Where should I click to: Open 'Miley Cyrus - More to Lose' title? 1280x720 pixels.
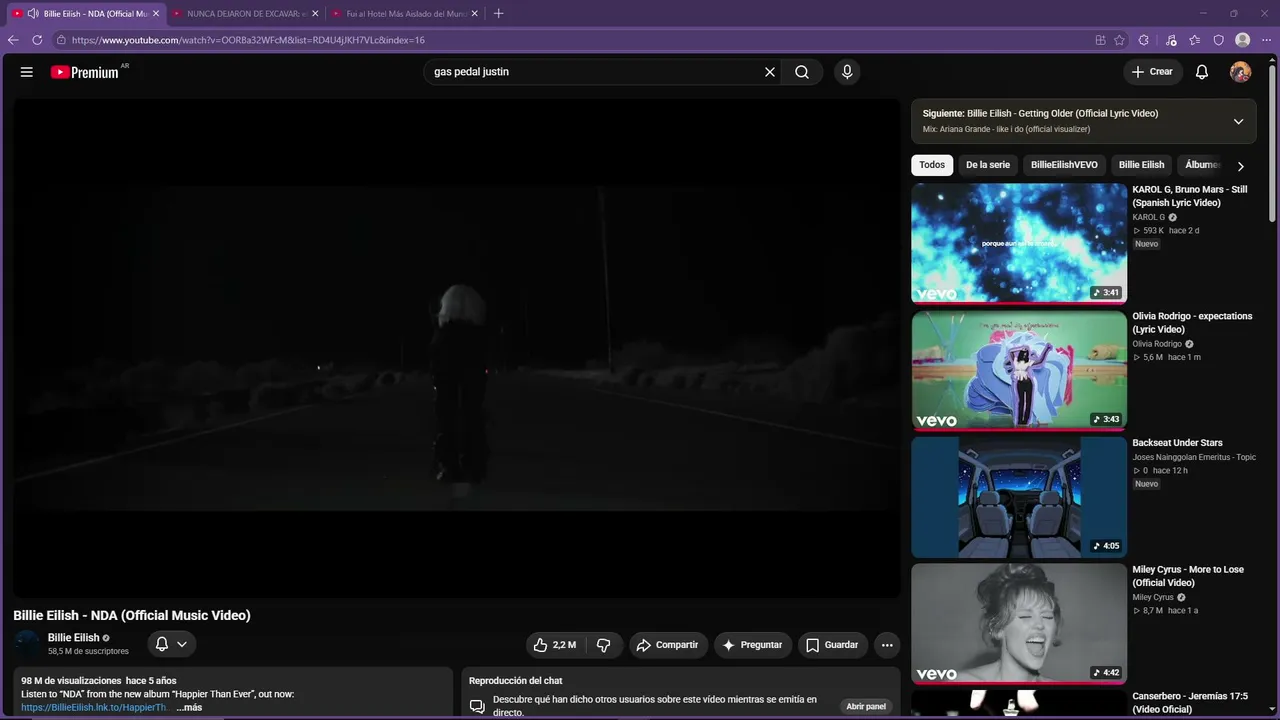(x=1188, y=576)
